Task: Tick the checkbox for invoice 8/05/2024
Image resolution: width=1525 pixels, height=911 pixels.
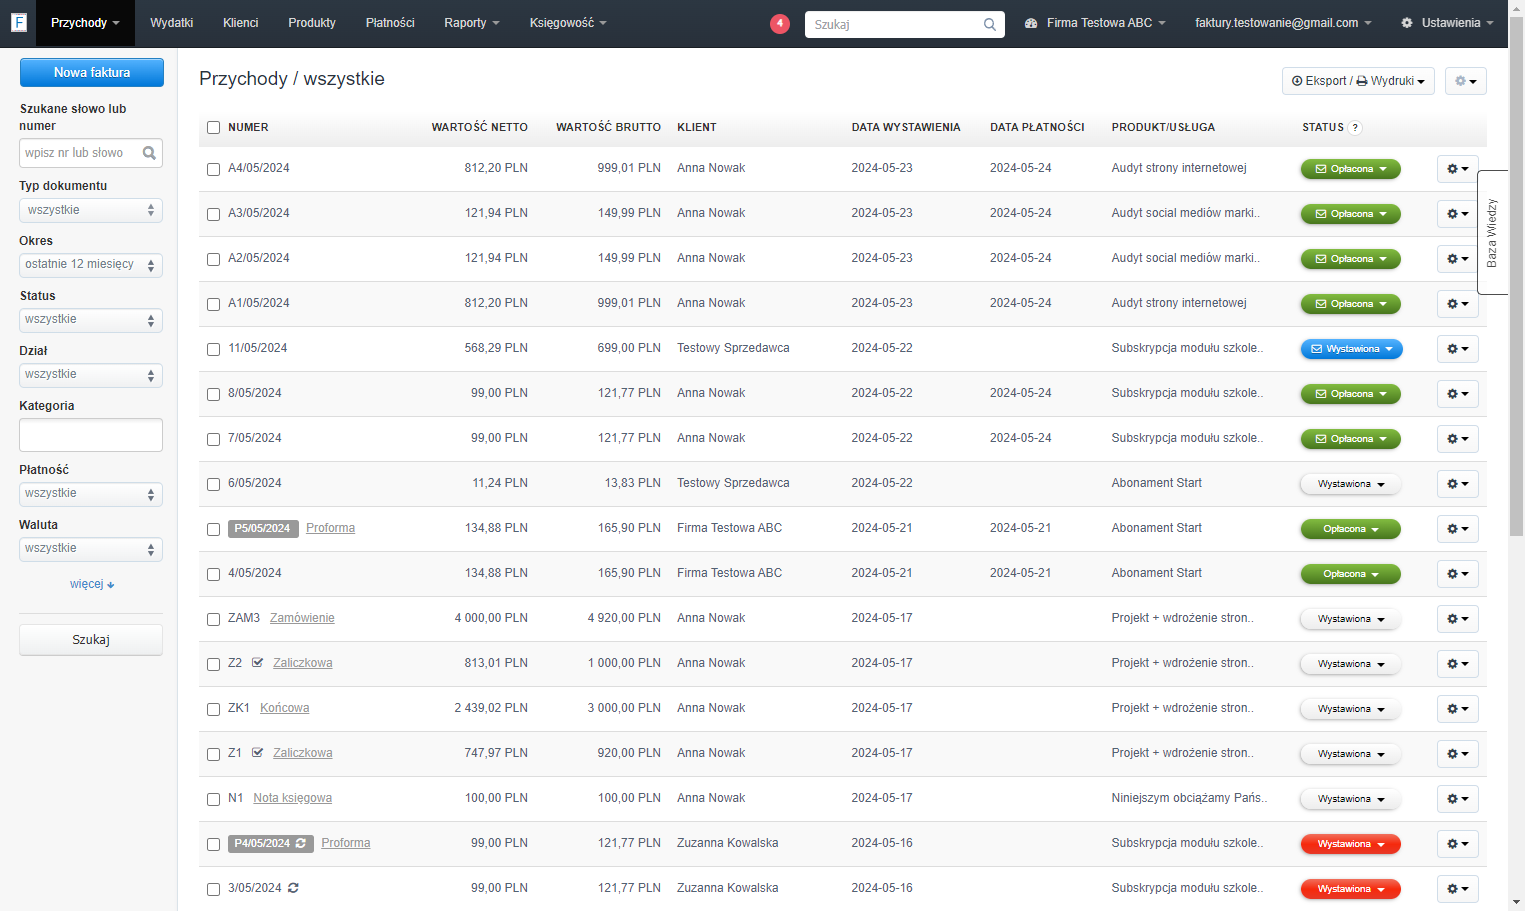Action: (213, 394)
